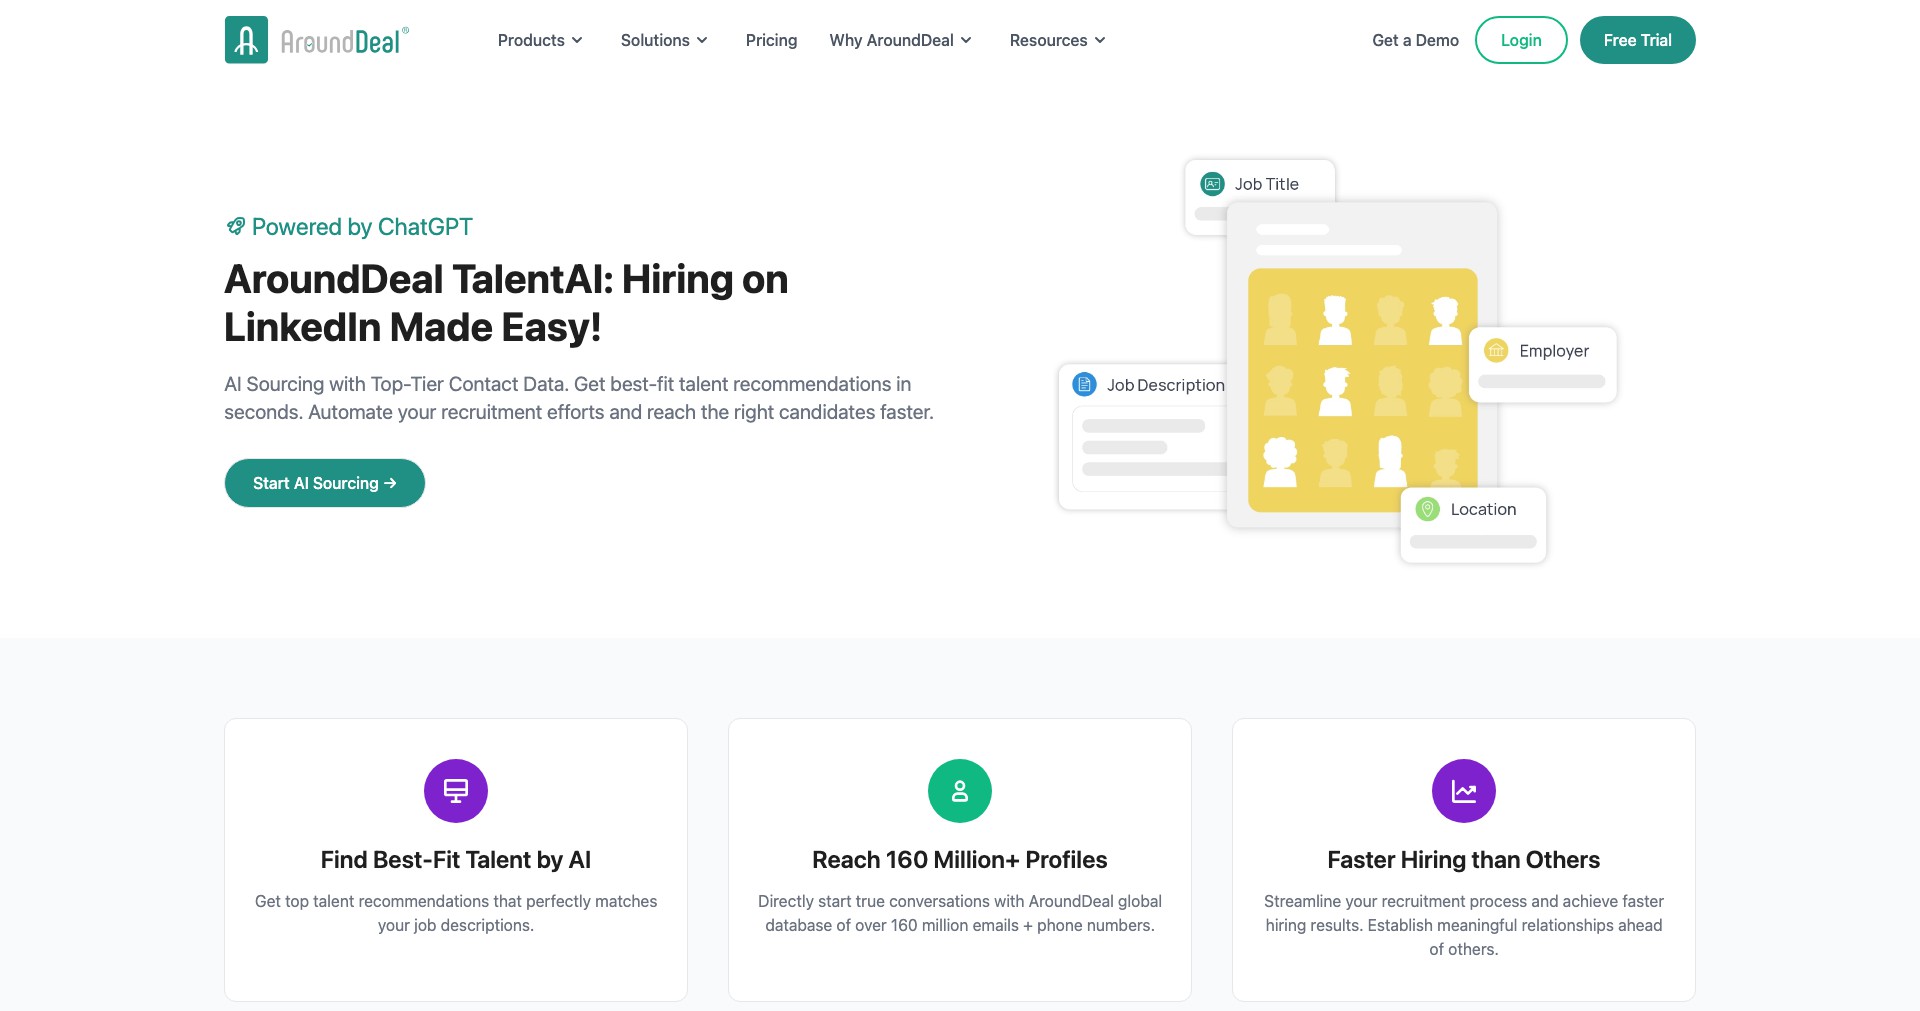Click the Location pin icon

pyautogui.click(x=1428, y=509)
